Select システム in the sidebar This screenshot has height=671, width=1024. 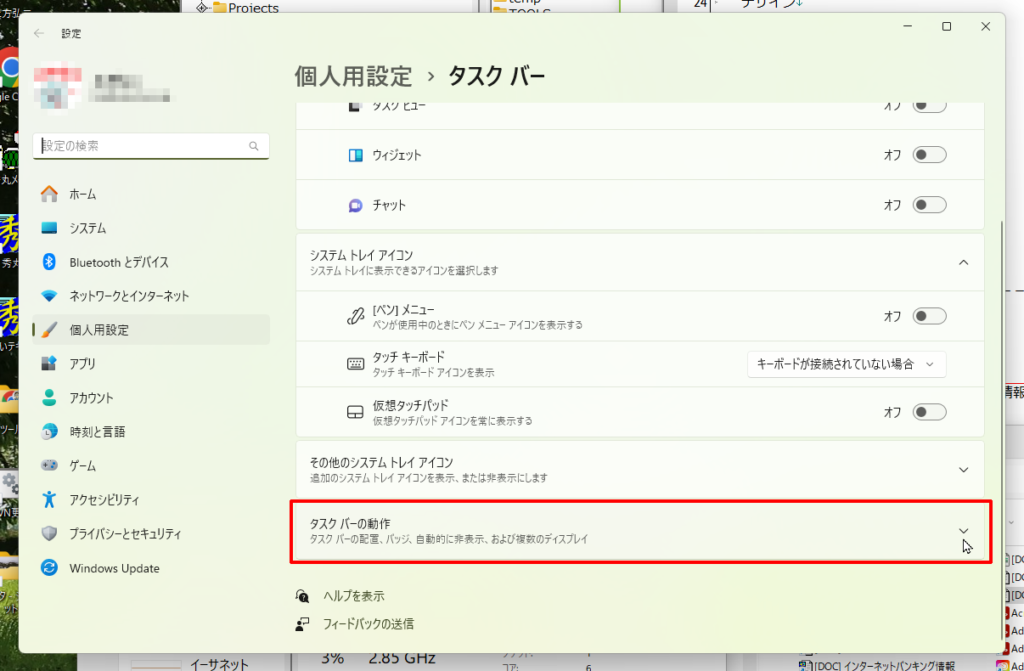[88, 228]
